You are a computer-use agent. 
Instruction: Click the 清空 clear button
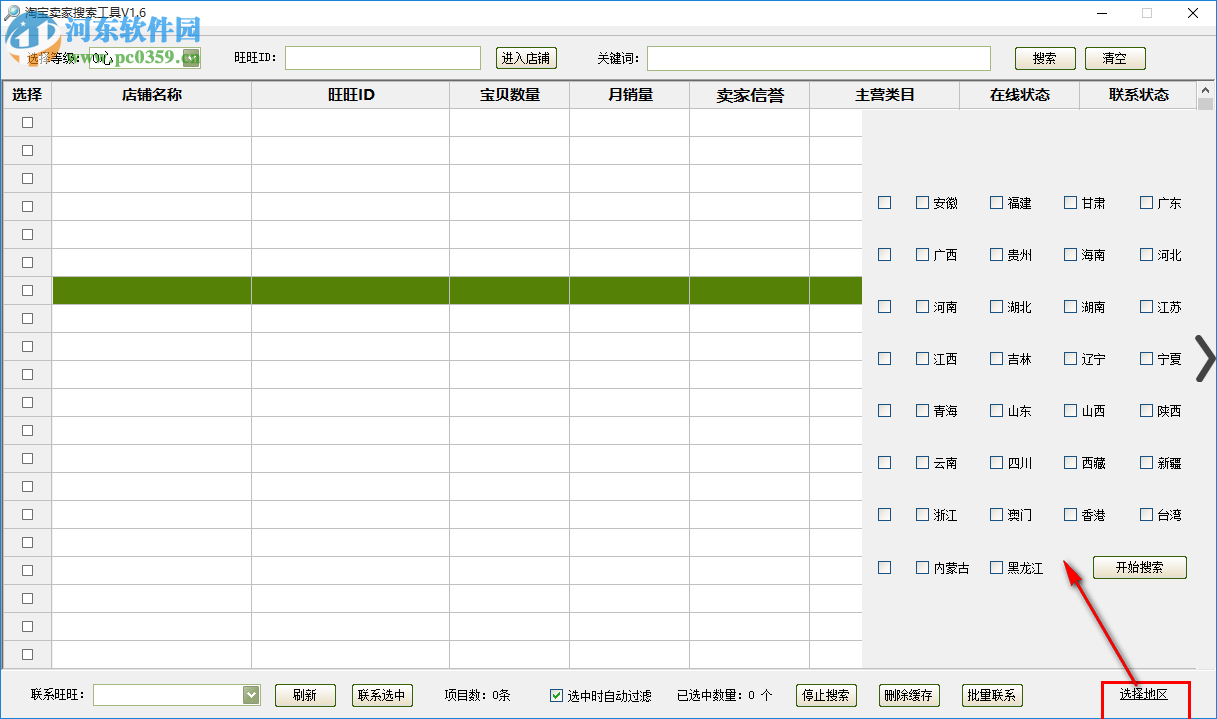(1114, 58)
